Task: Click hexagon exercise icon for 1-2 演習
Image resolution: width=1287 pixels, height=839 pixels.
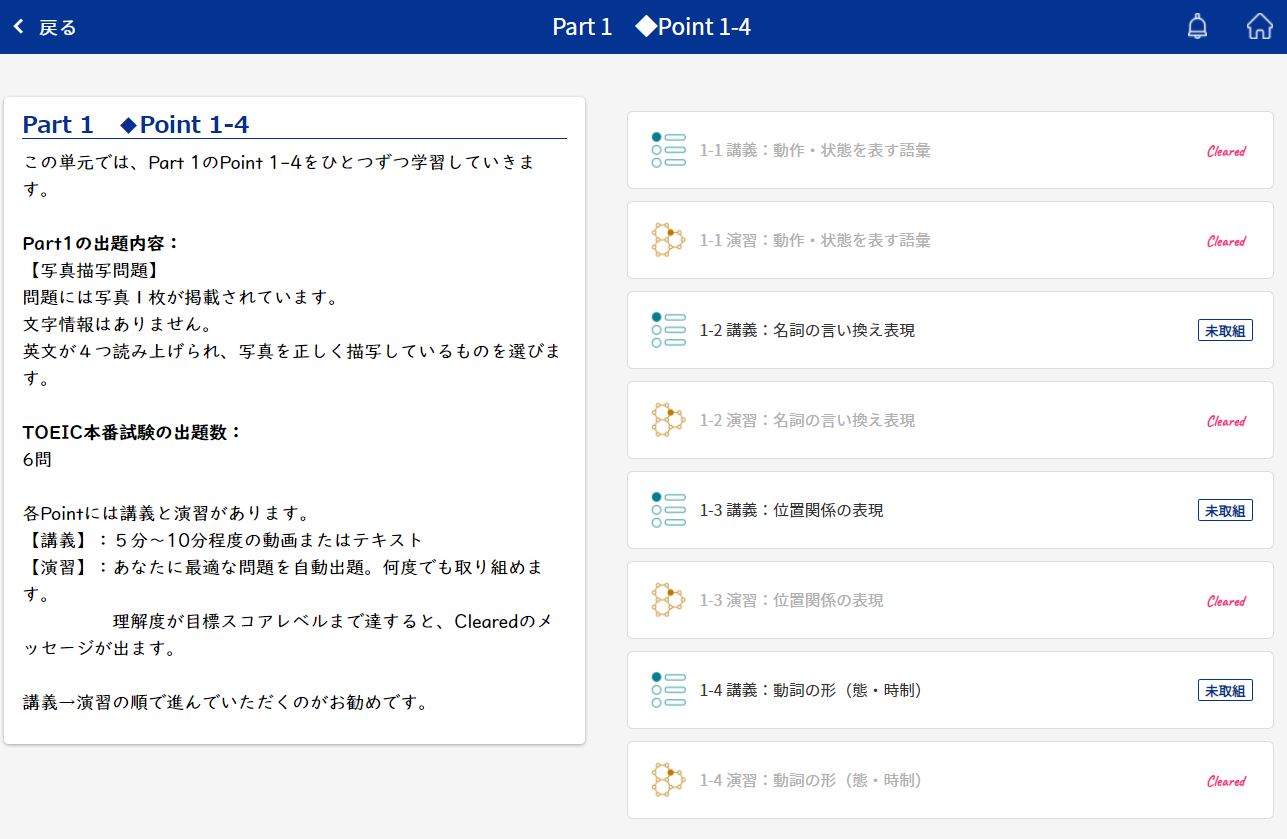Action: click(x=668, y=420)
